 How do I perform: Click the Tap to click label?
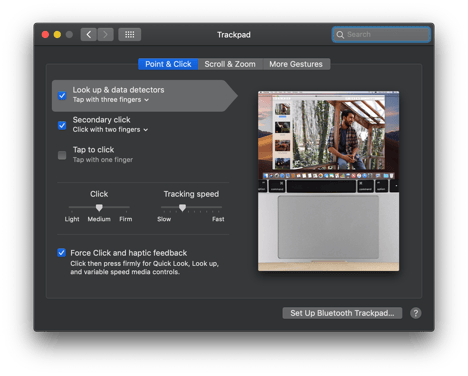[x=93, y=150]
